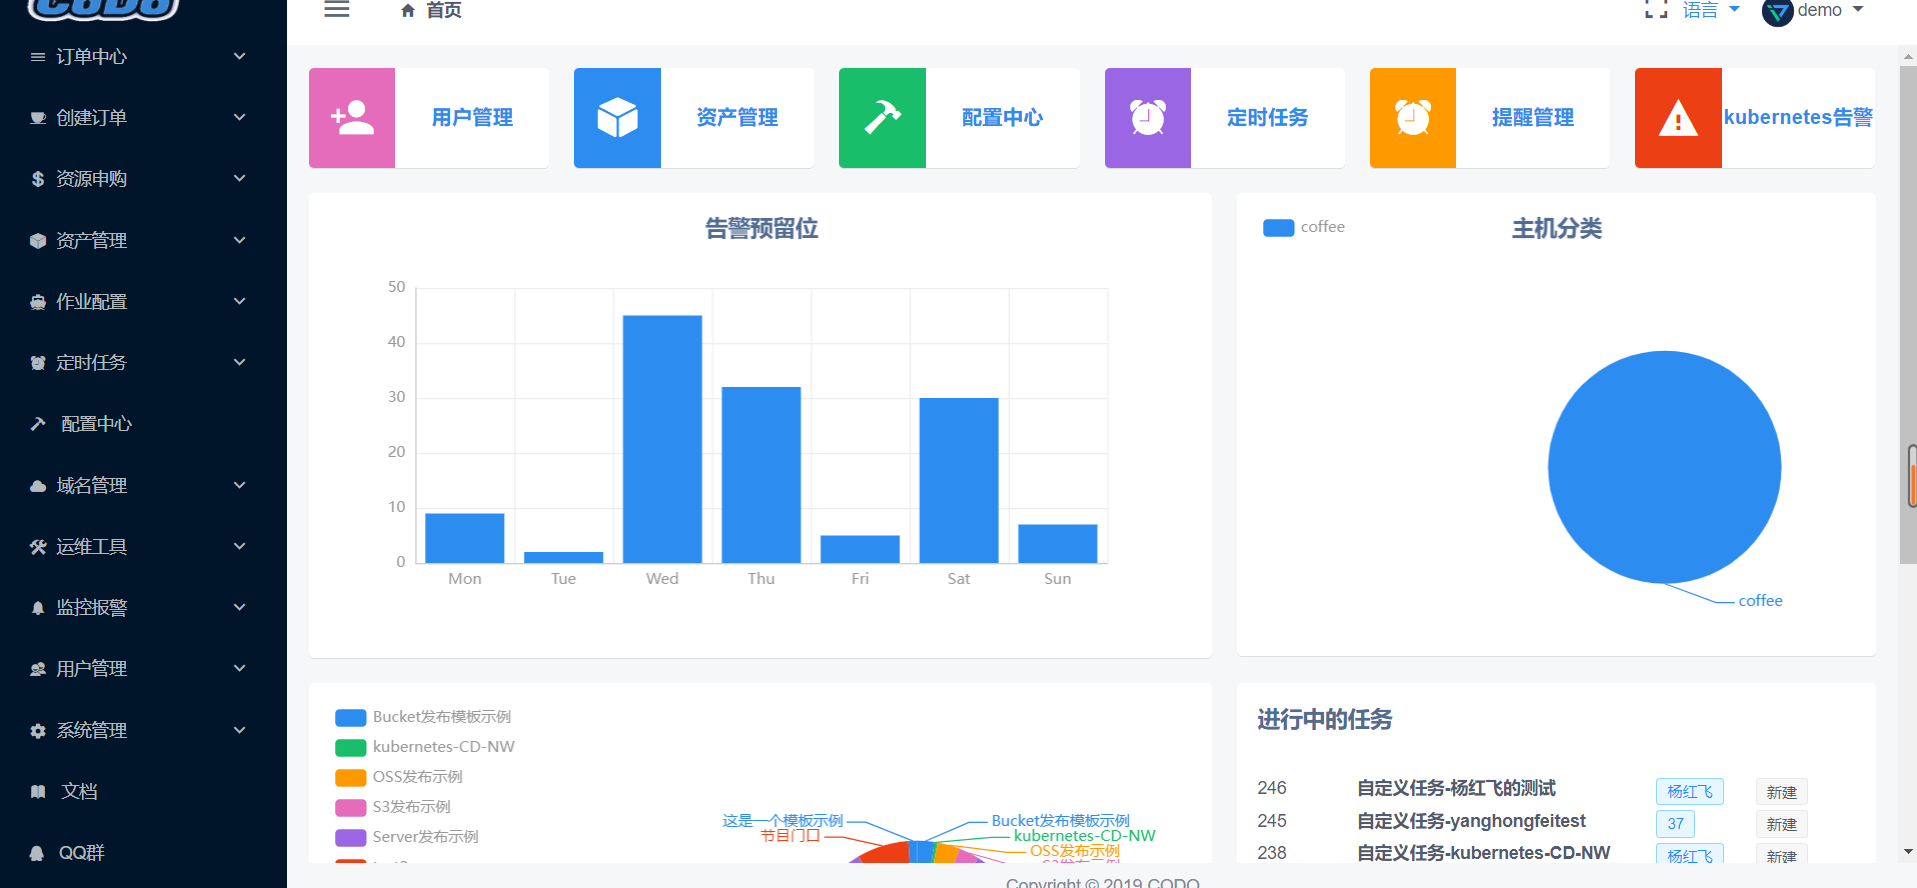This screenshot has width=1917, height=888.
Task: Open 定时任务 menu in sidebar
Action: [x=143, y=363]
